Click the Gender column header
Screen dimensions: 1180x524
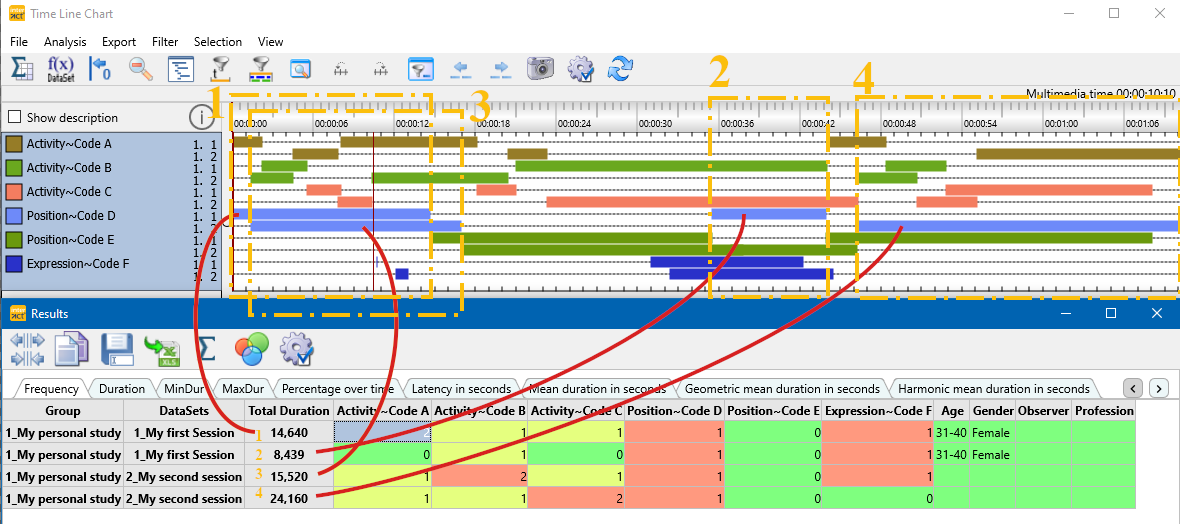pos(993,410)
